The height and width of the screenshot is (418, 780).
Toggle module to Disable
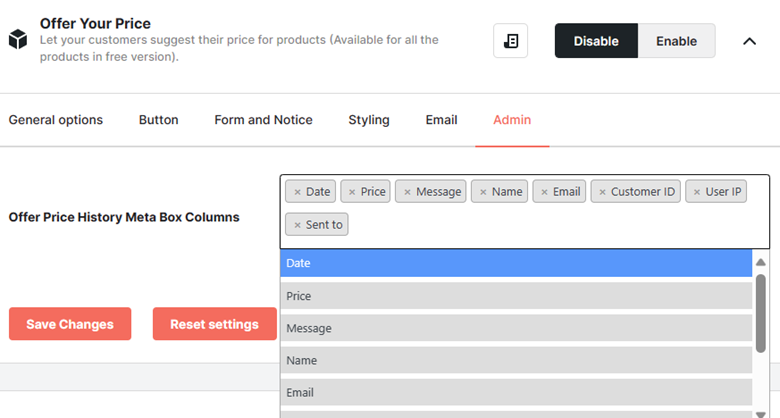tap(596, 41)
